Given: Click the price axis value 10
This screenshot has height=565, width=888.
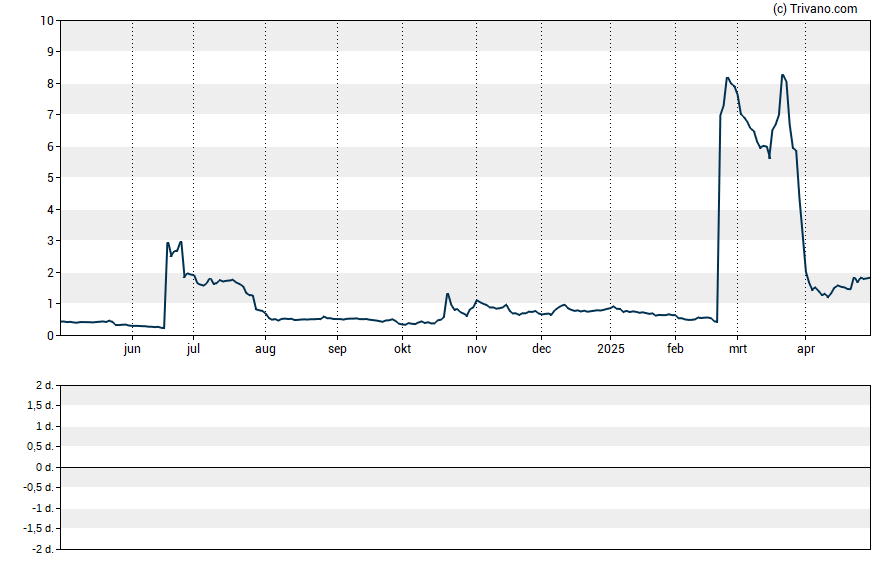Looking at the screenshot, I should pos(47,20).
